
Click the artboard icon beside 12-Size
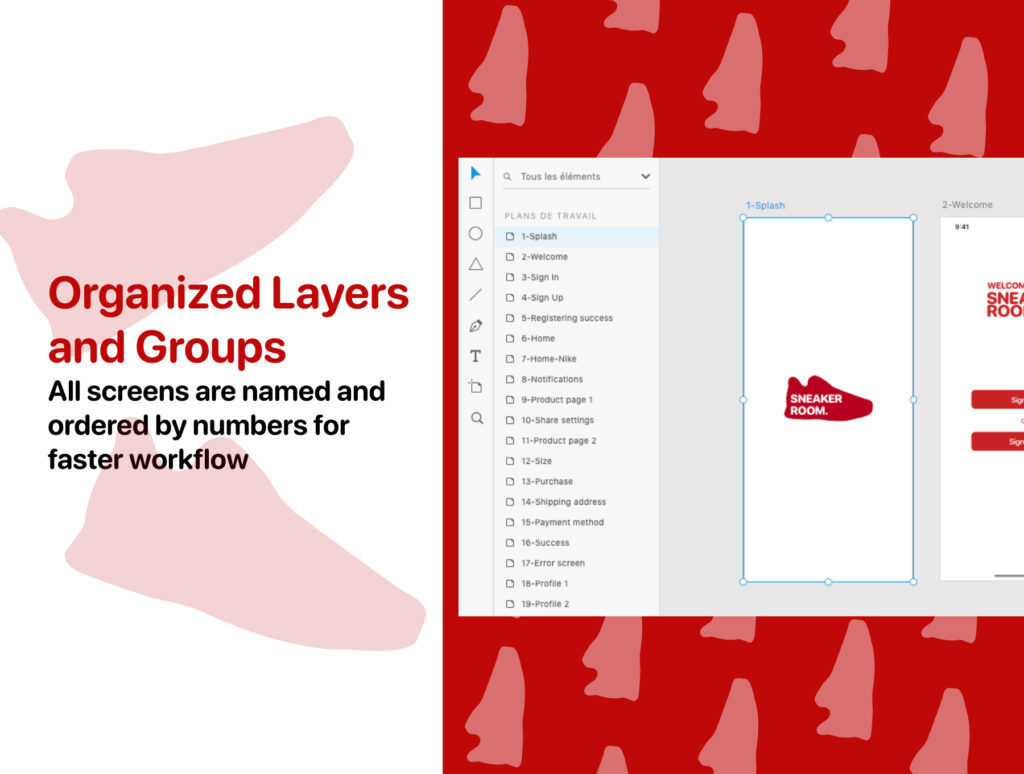pos(510,460)
